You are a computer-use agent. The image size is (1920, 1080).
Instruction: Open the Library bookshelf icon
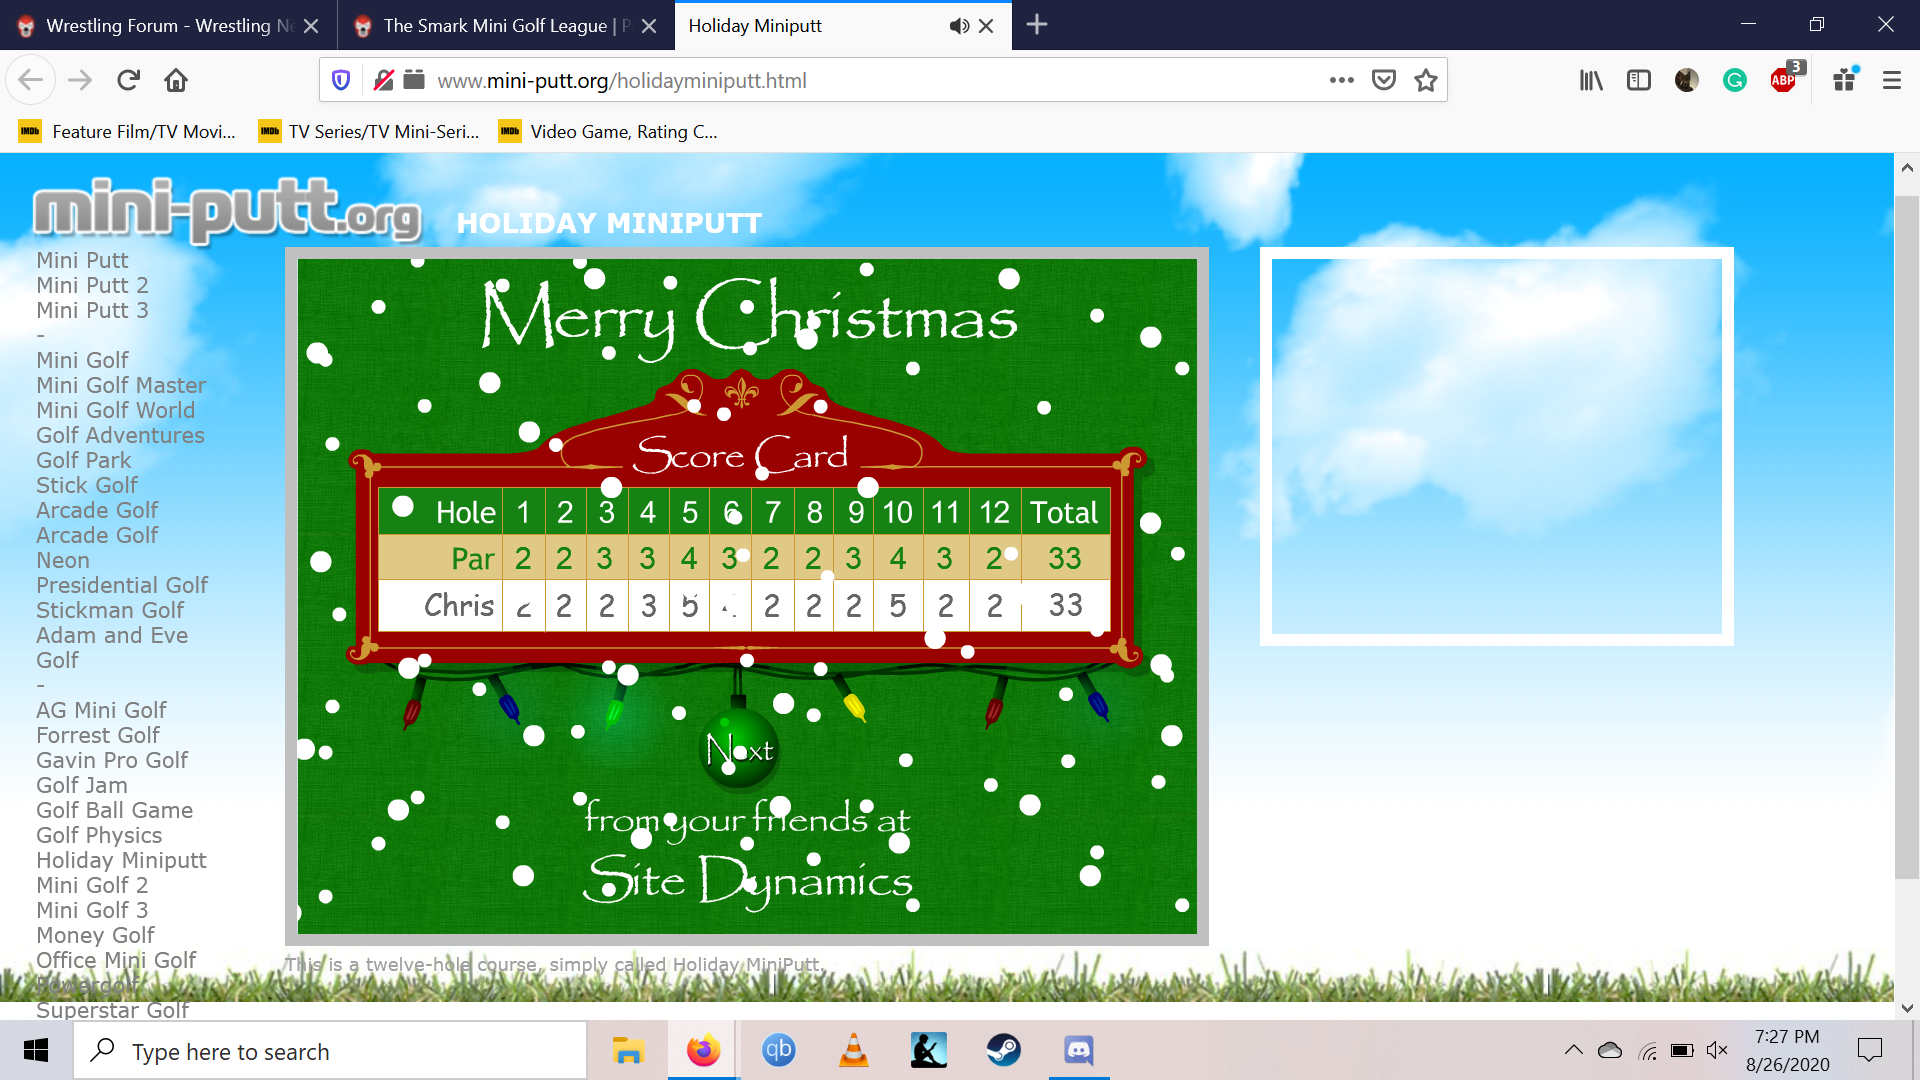1591,80
